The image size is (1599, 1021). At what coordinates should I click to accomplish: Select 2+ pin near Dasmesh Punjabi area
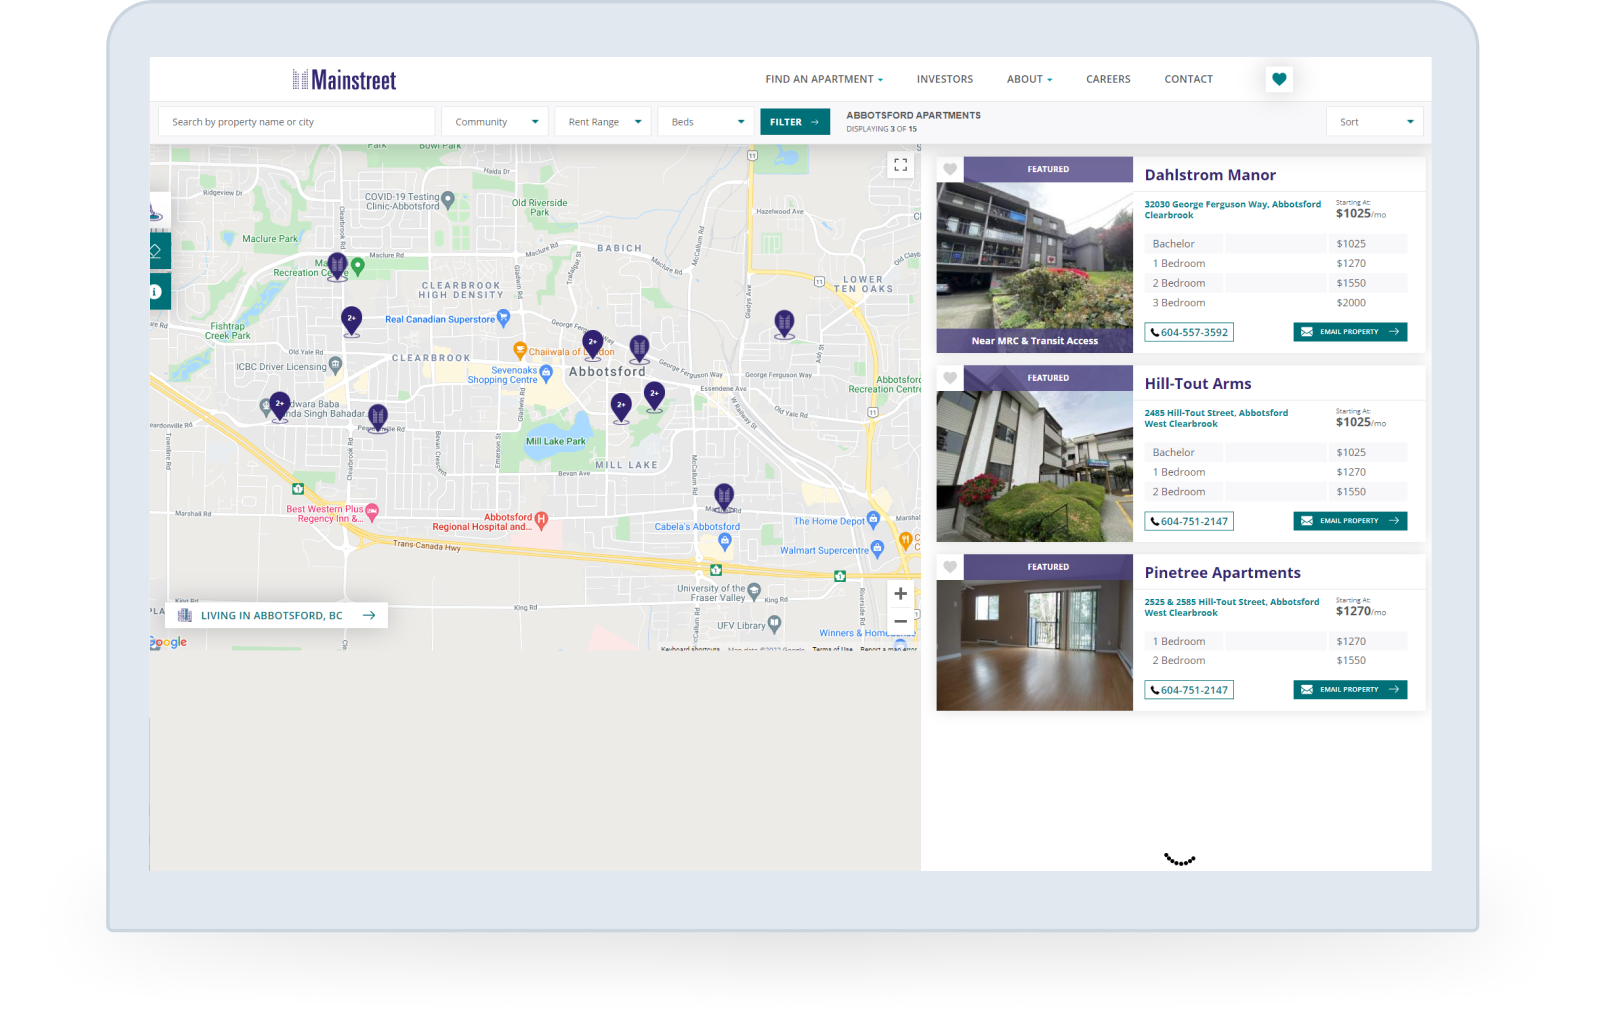click(x=280, y=405)
